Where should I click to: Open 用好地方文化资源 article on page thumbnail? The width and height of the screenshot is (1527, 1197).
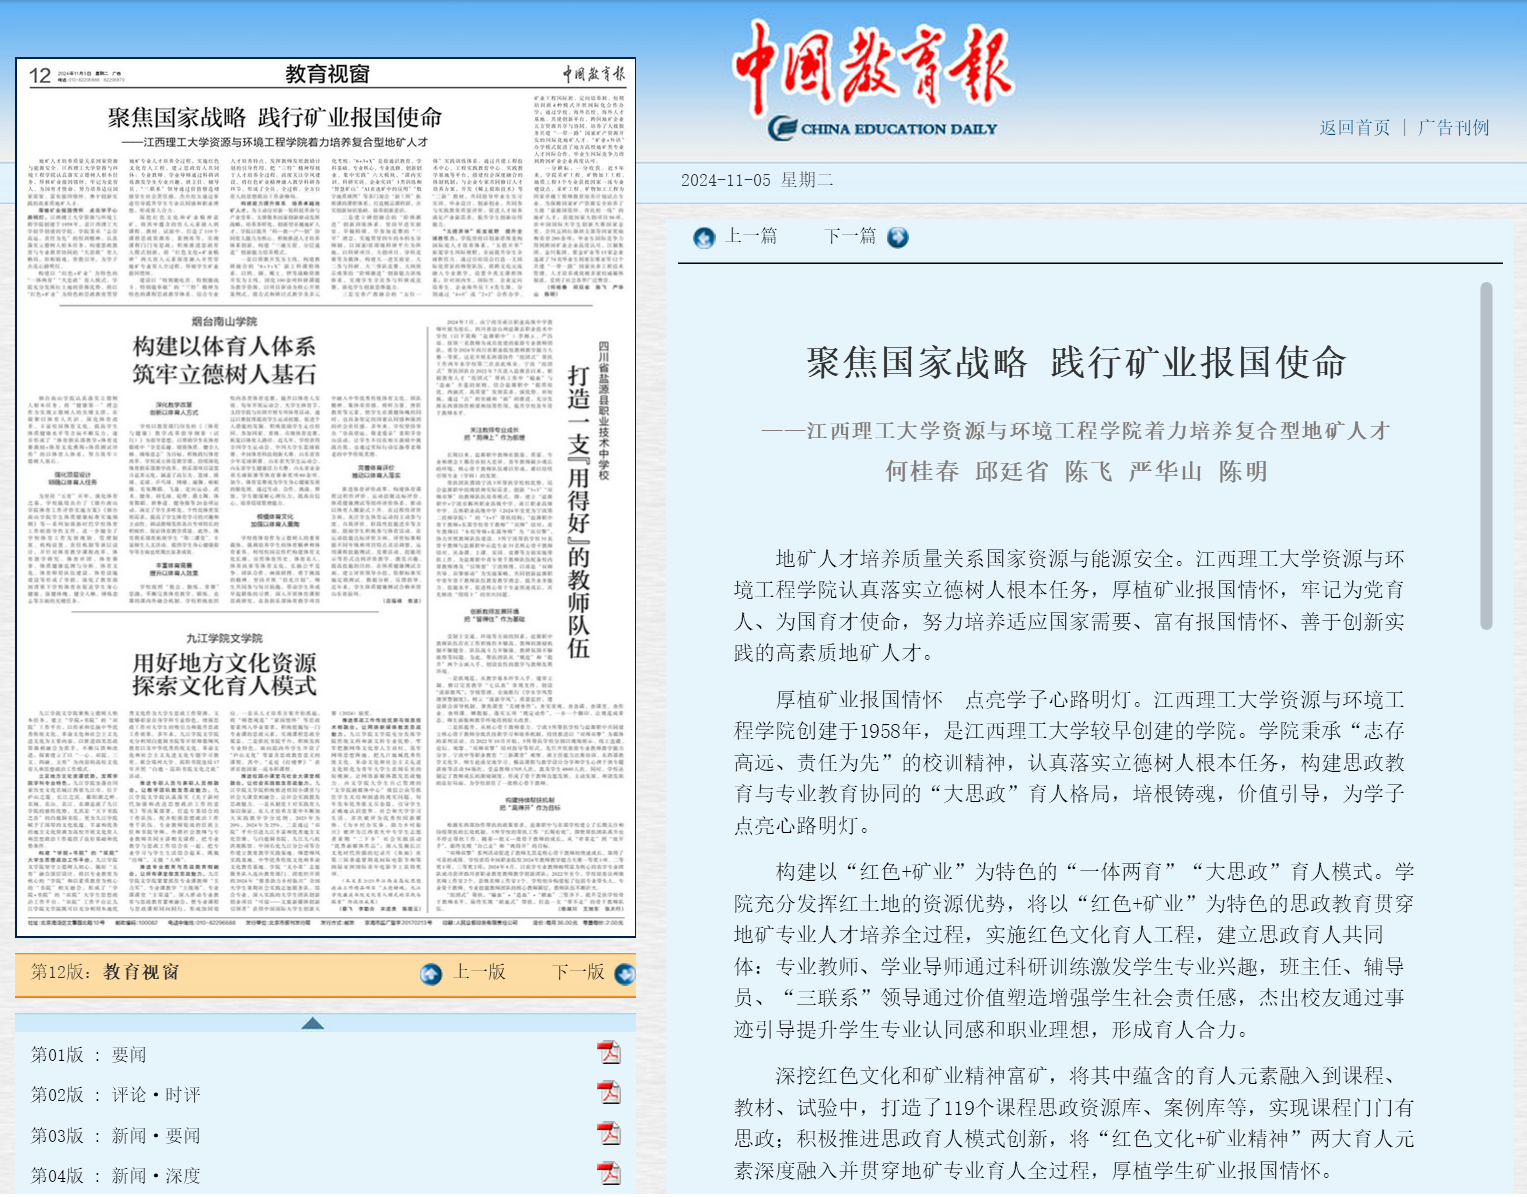pos(224,674)
